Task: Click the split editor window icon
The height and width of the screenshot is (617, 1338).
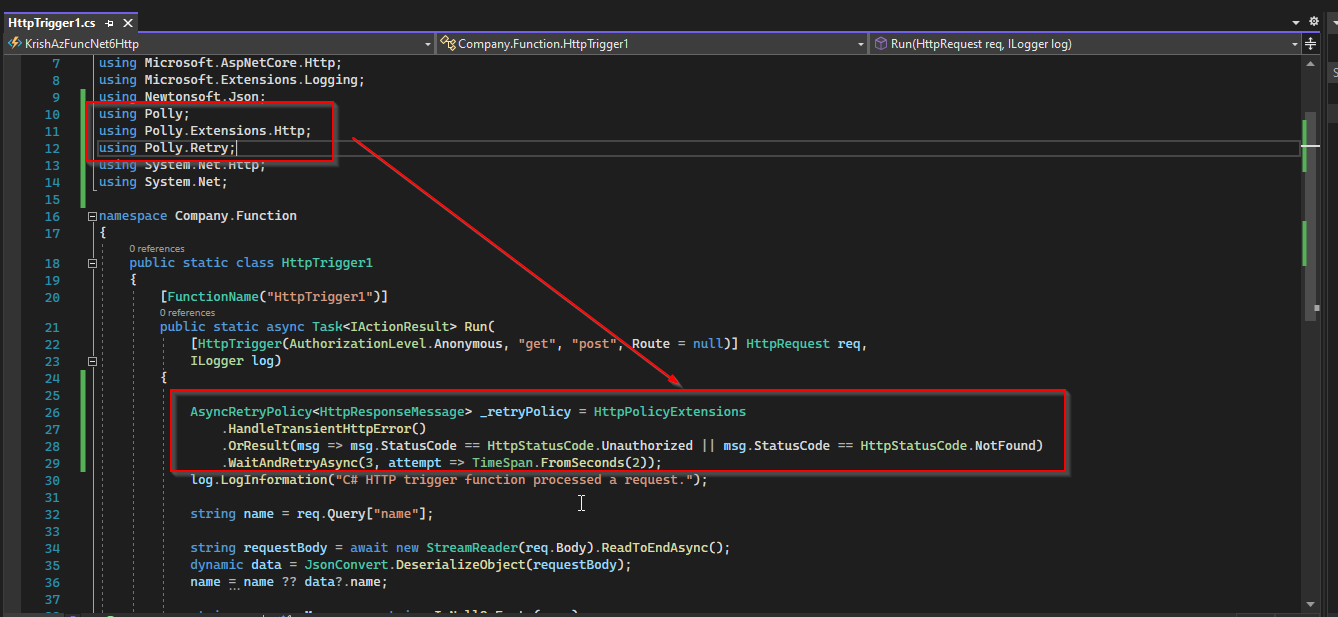Action: tap(1311, 44)
